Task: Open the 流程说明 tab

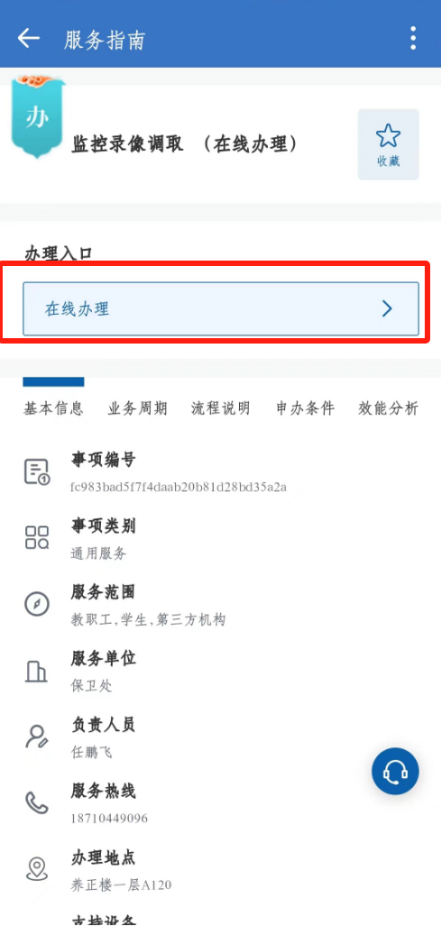Action: click(x=221, y=408)
